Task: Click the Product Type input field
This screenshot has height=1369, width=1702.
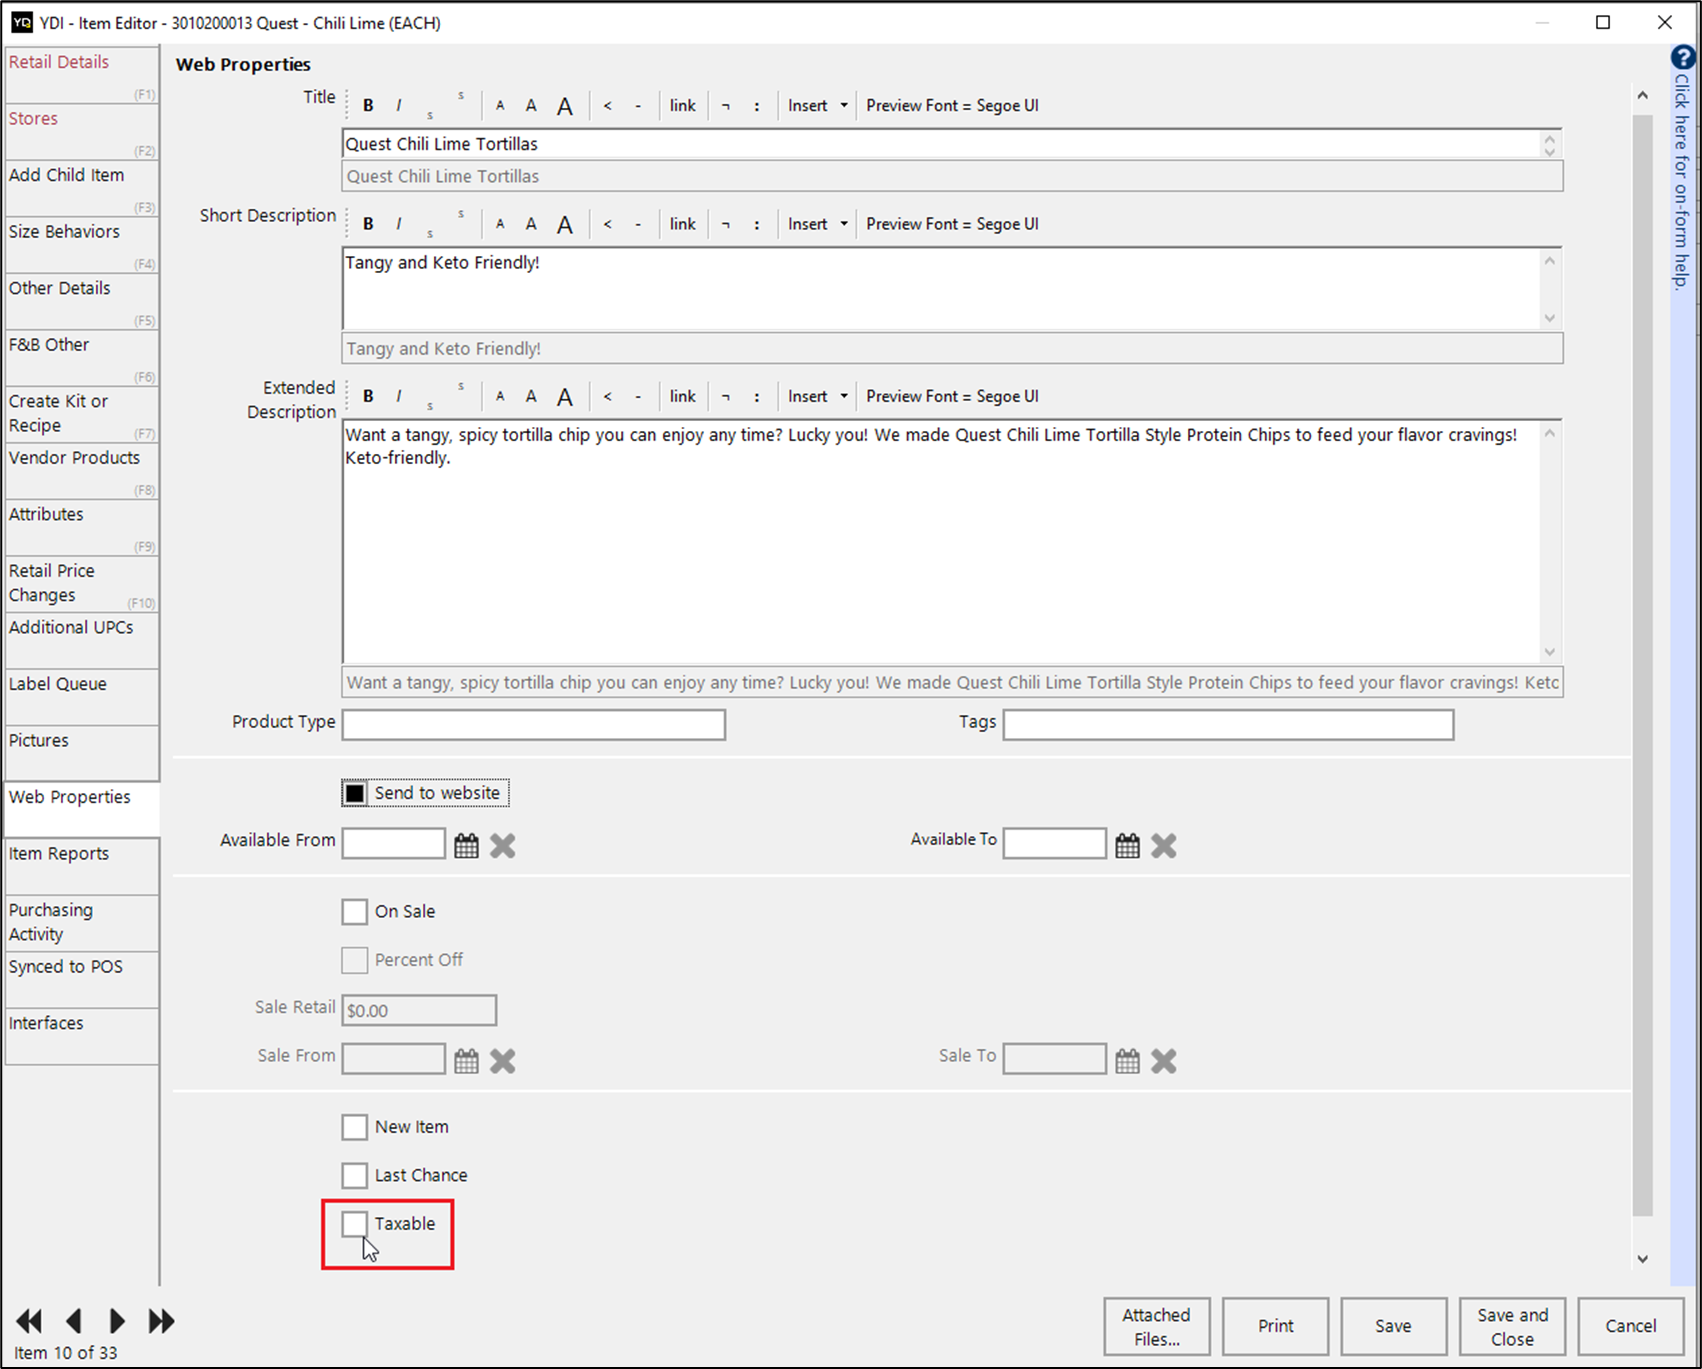Action: coord(534,725)
